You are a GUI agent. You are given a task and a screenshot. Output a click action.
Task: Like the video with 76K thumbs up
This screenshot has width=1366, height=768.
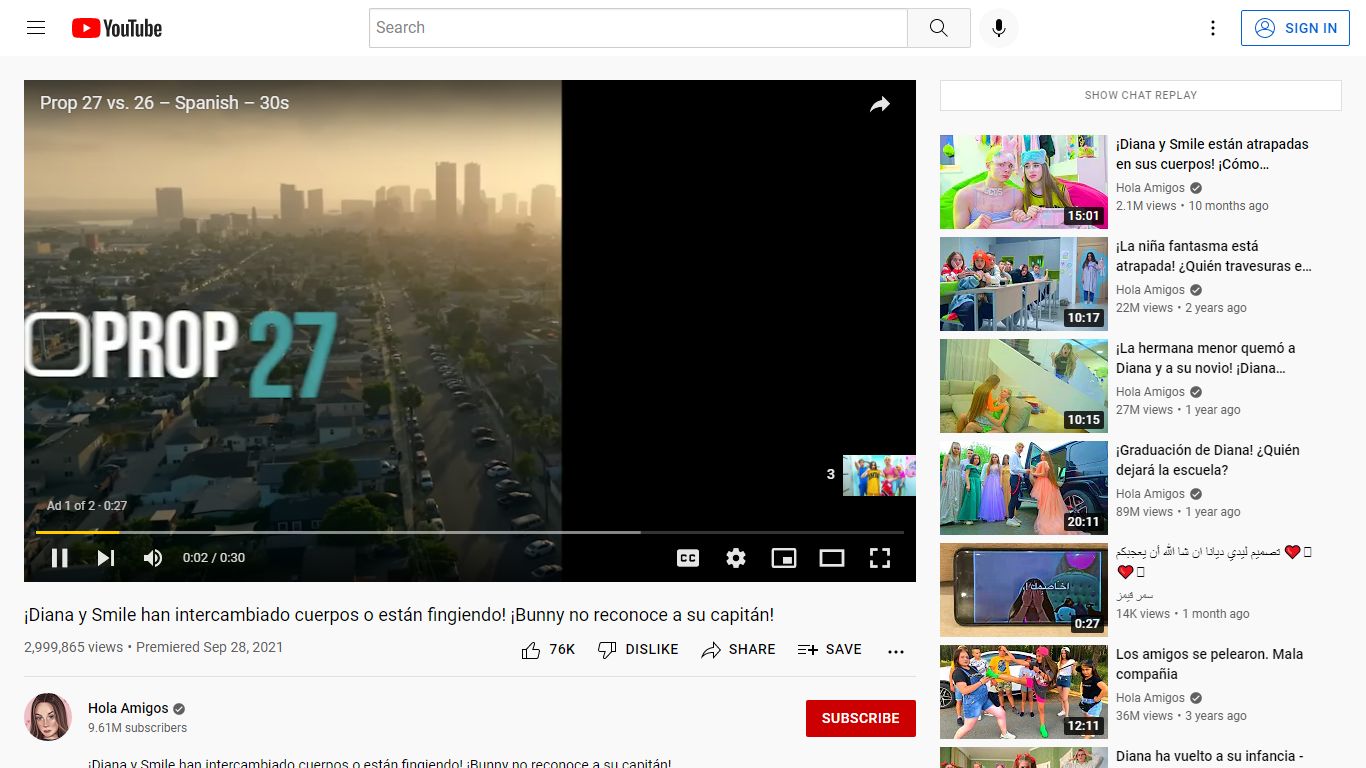tap(549, 650)
